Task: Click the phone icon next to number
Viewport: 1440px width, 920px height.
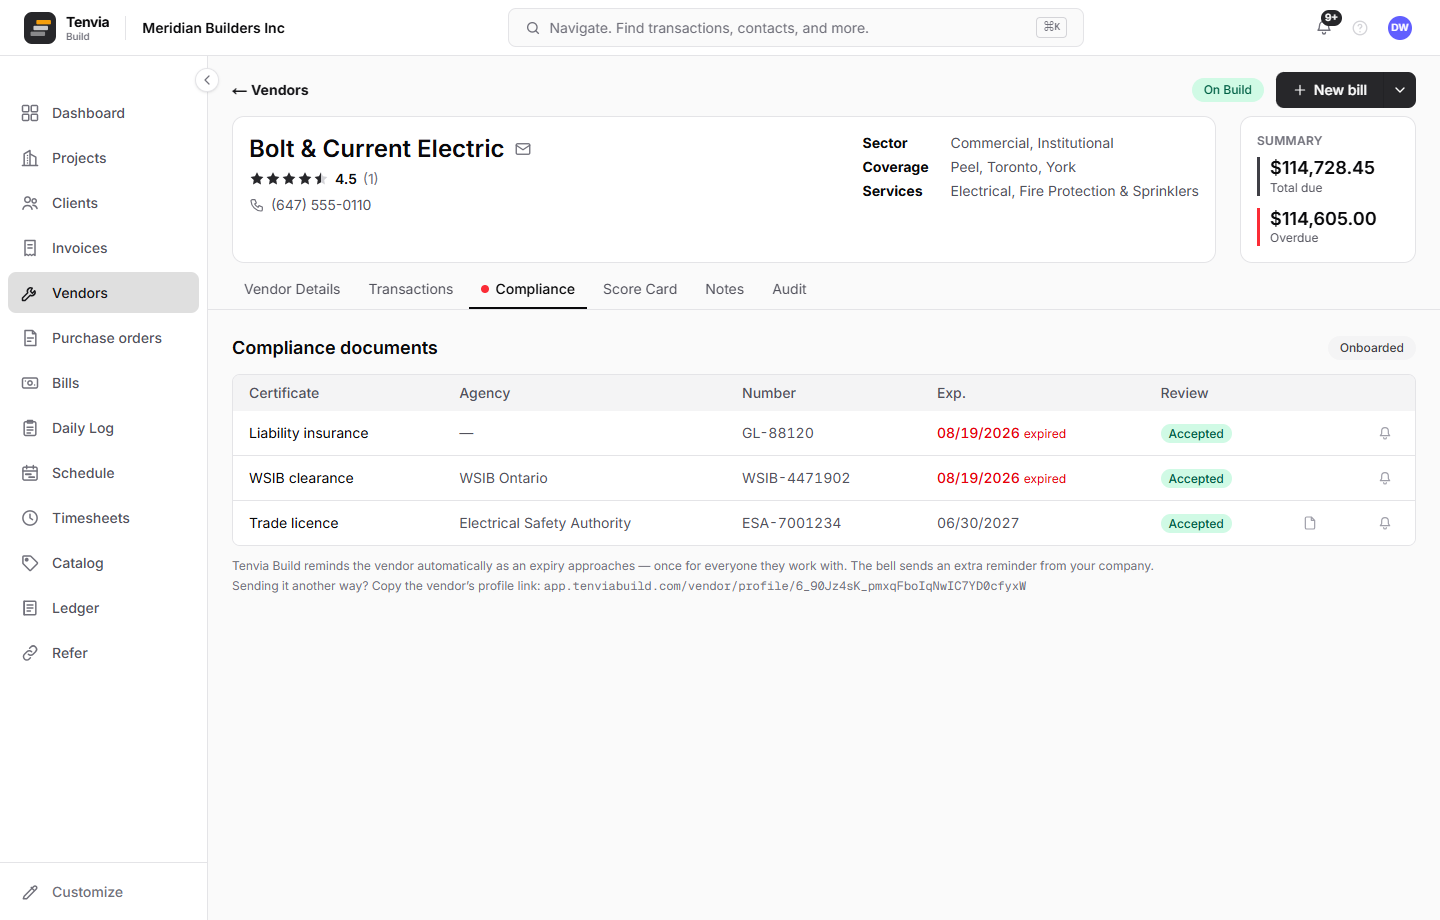Action: pyautogui.click(x=257, y=205)
